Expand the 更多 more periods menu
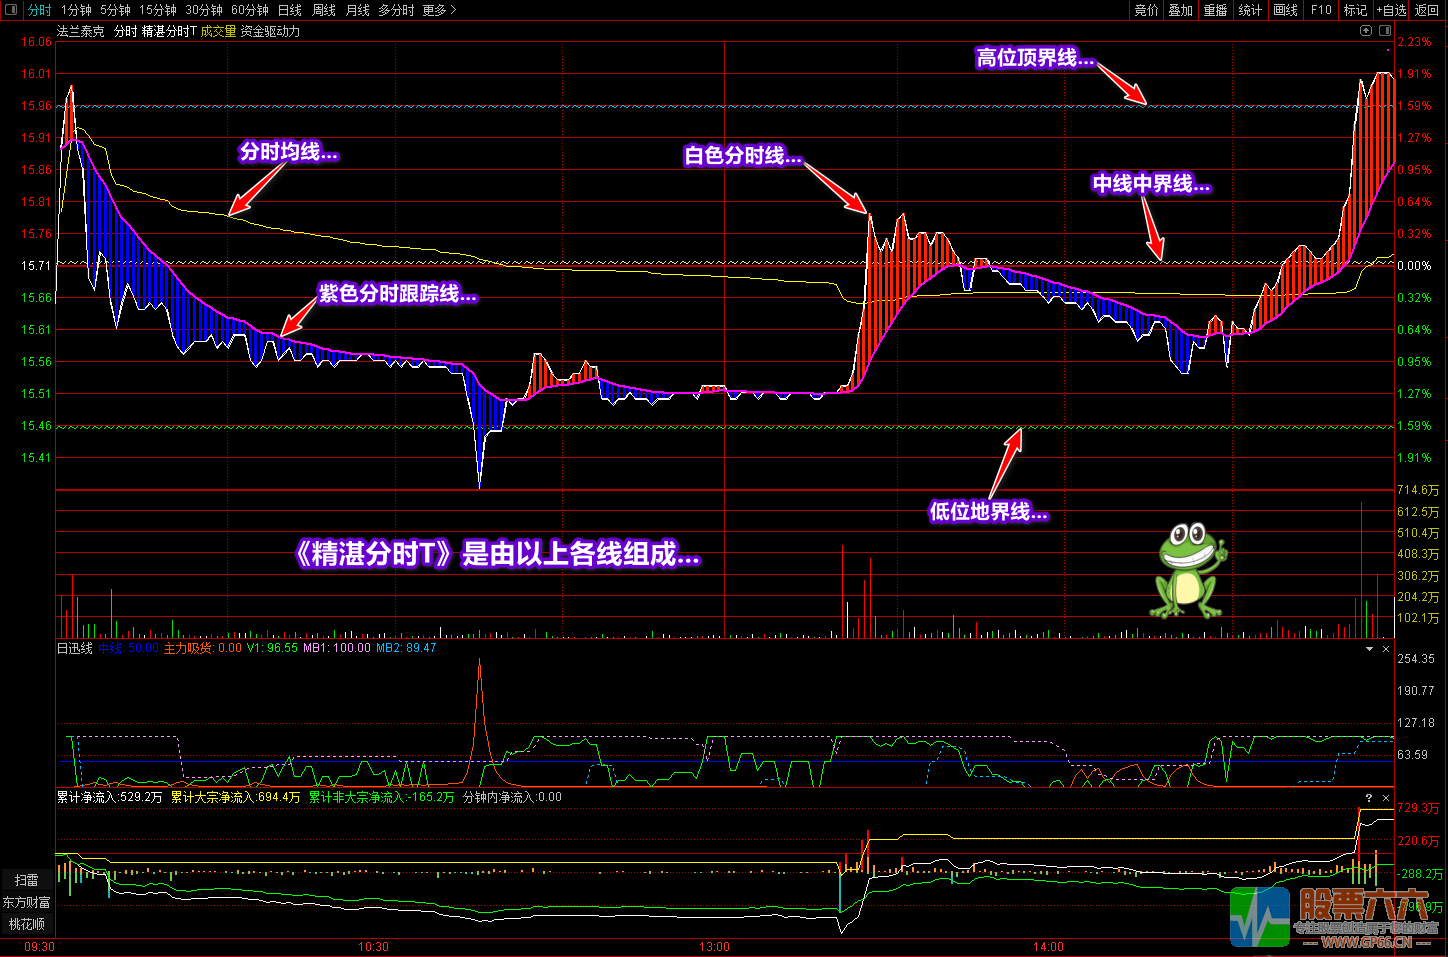1448x957 pixels. [x=439, y=10]
